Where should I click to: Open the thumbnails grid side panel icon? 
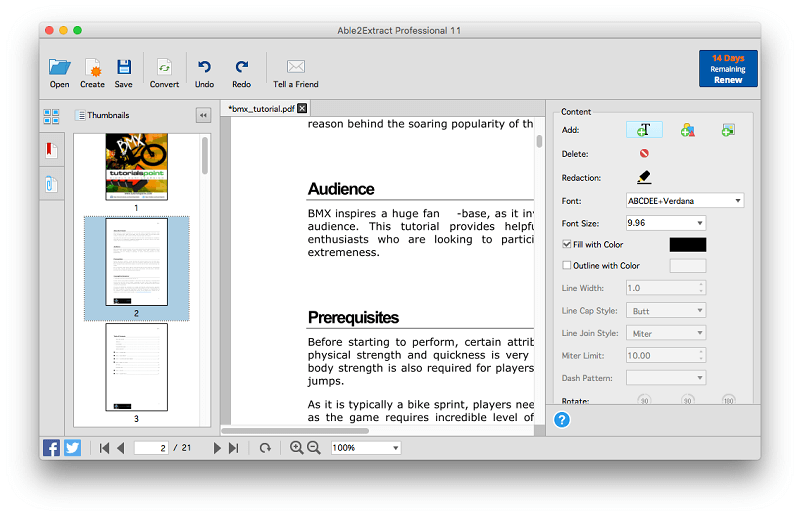coord(51,116)
